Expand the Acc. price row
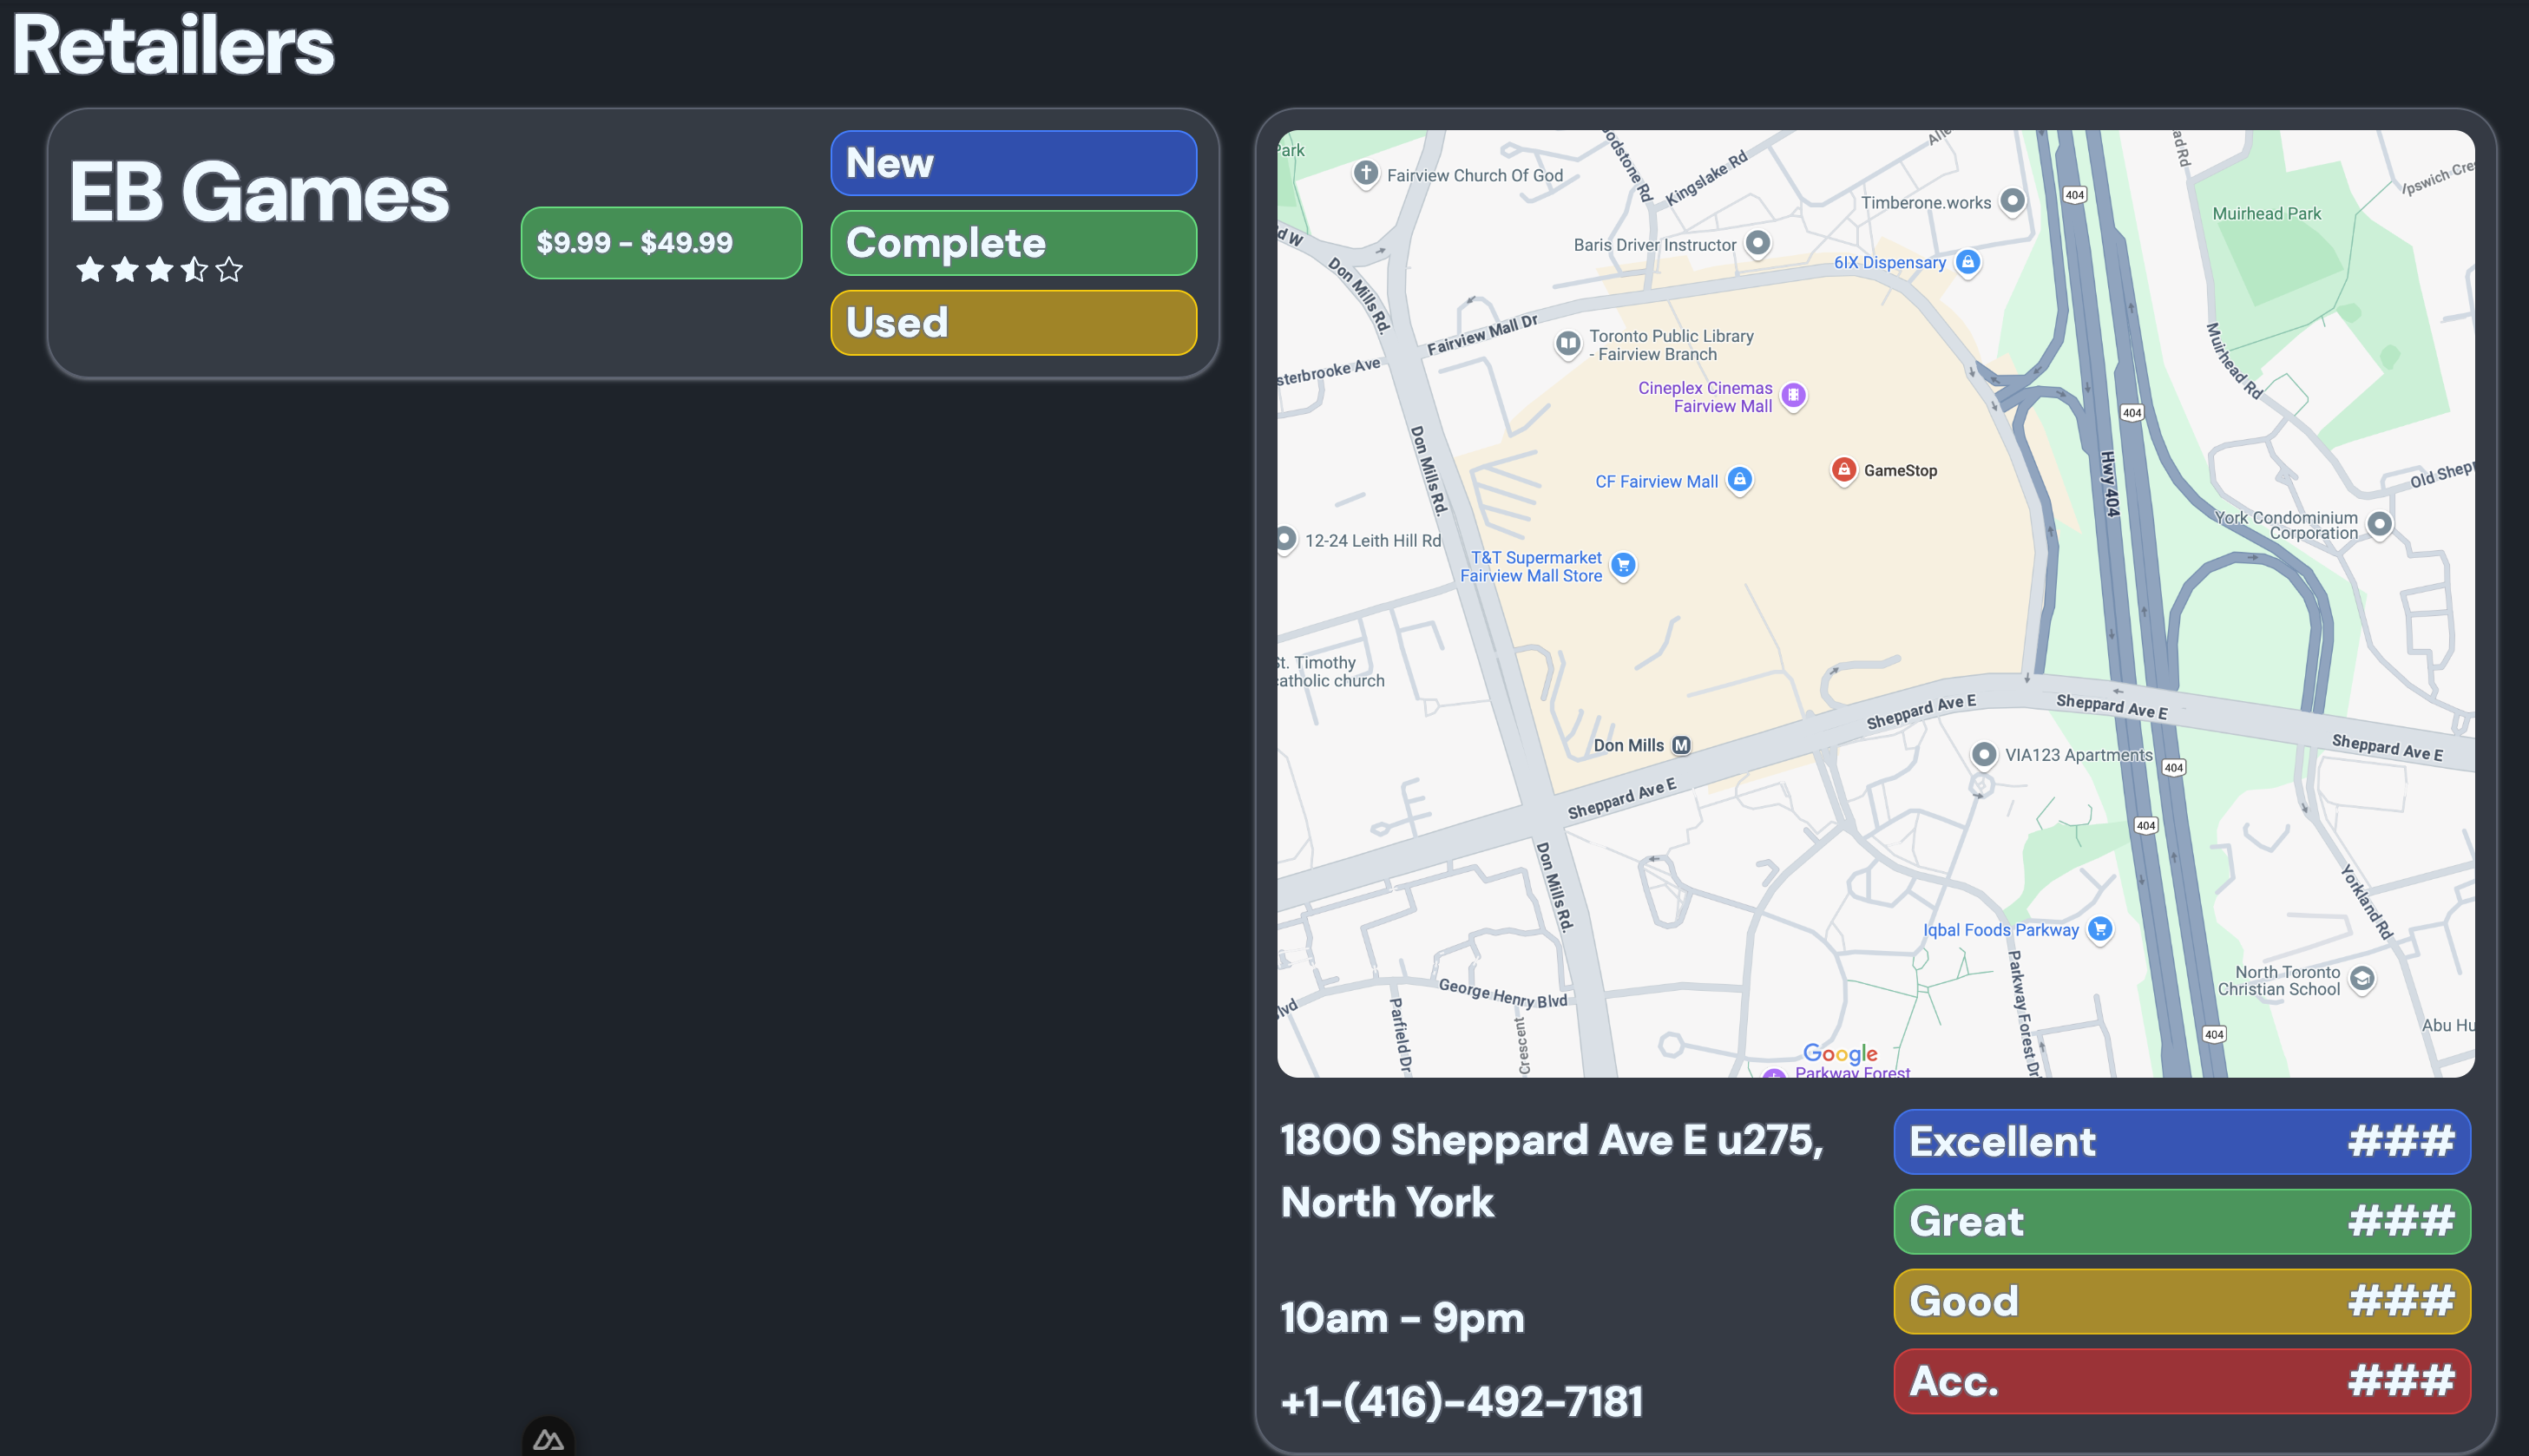2529x1456 pixels. point(2181,1381)
